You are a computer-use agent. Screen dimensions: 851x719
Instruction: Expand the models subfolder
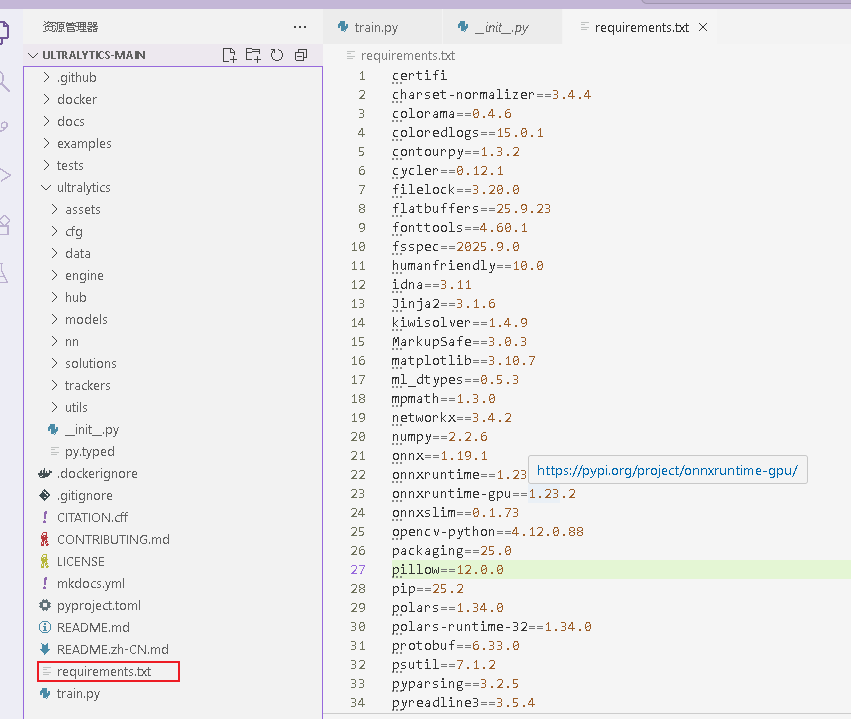[86, 319]
